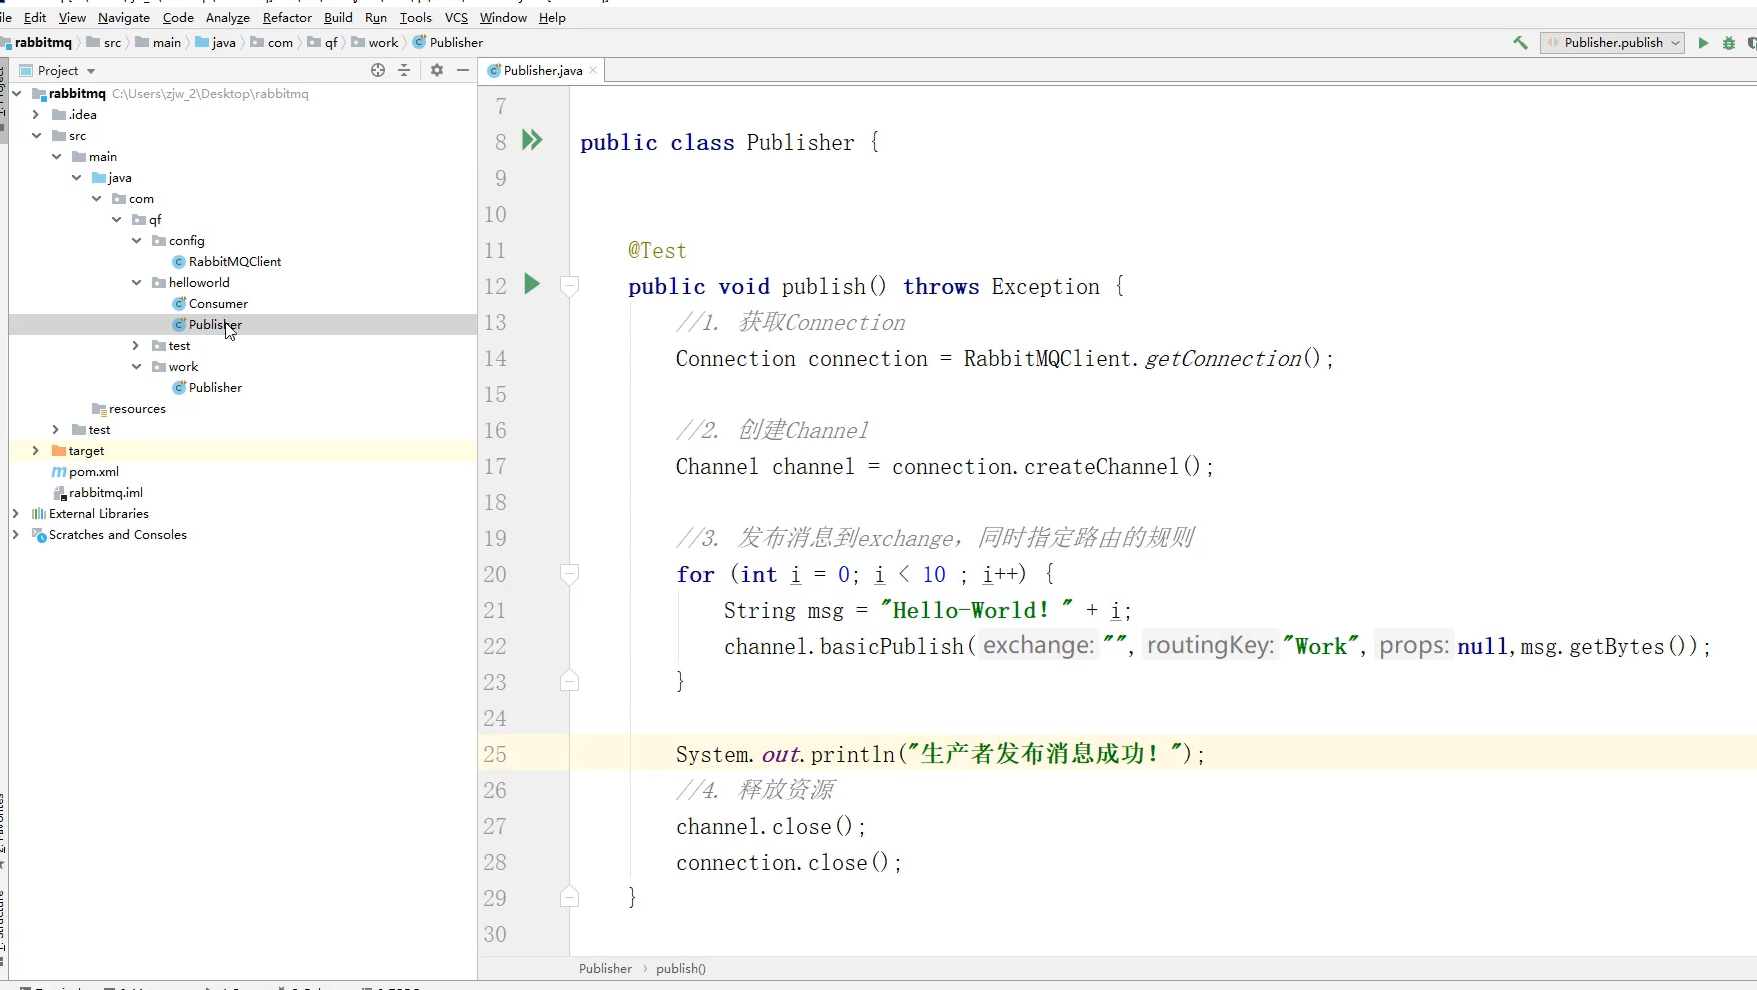Open the VCS menu
Viewport: 1757px width, 990px height.
click(456, 18)
